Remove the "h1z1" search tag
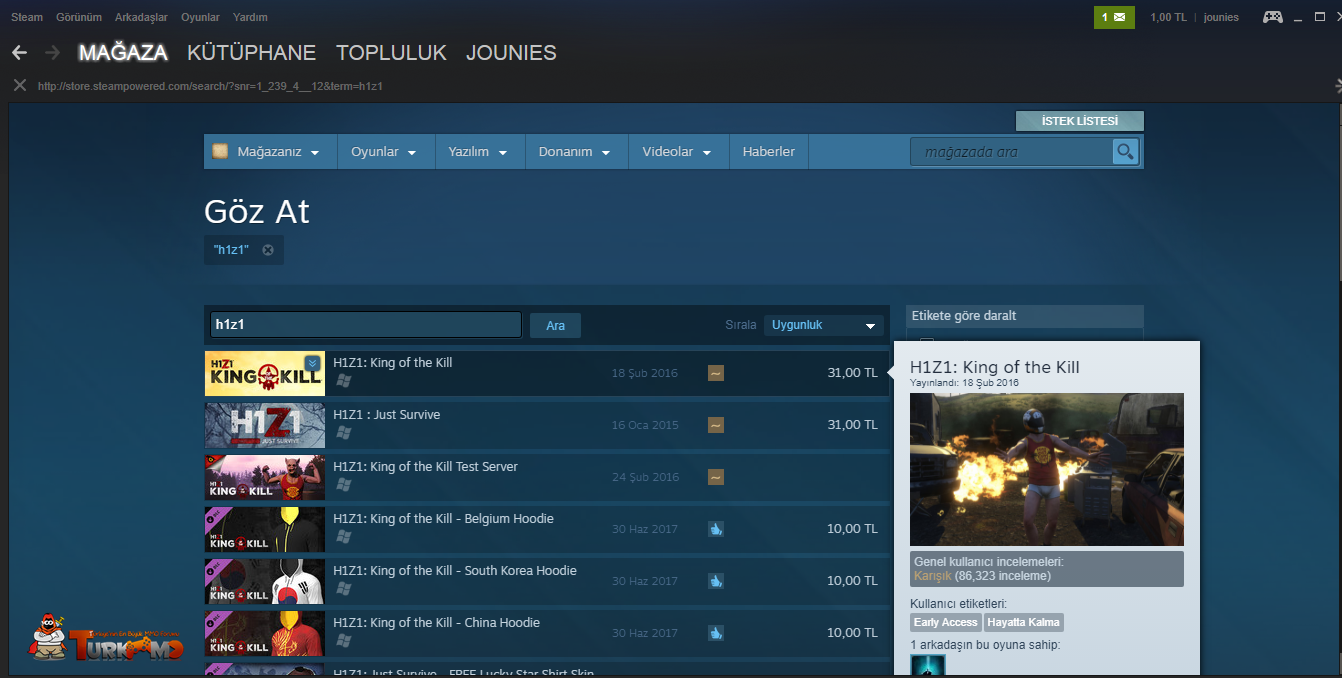Image resolution: width=1342 pixels, height=678 pixels. (x=268, y=250)
